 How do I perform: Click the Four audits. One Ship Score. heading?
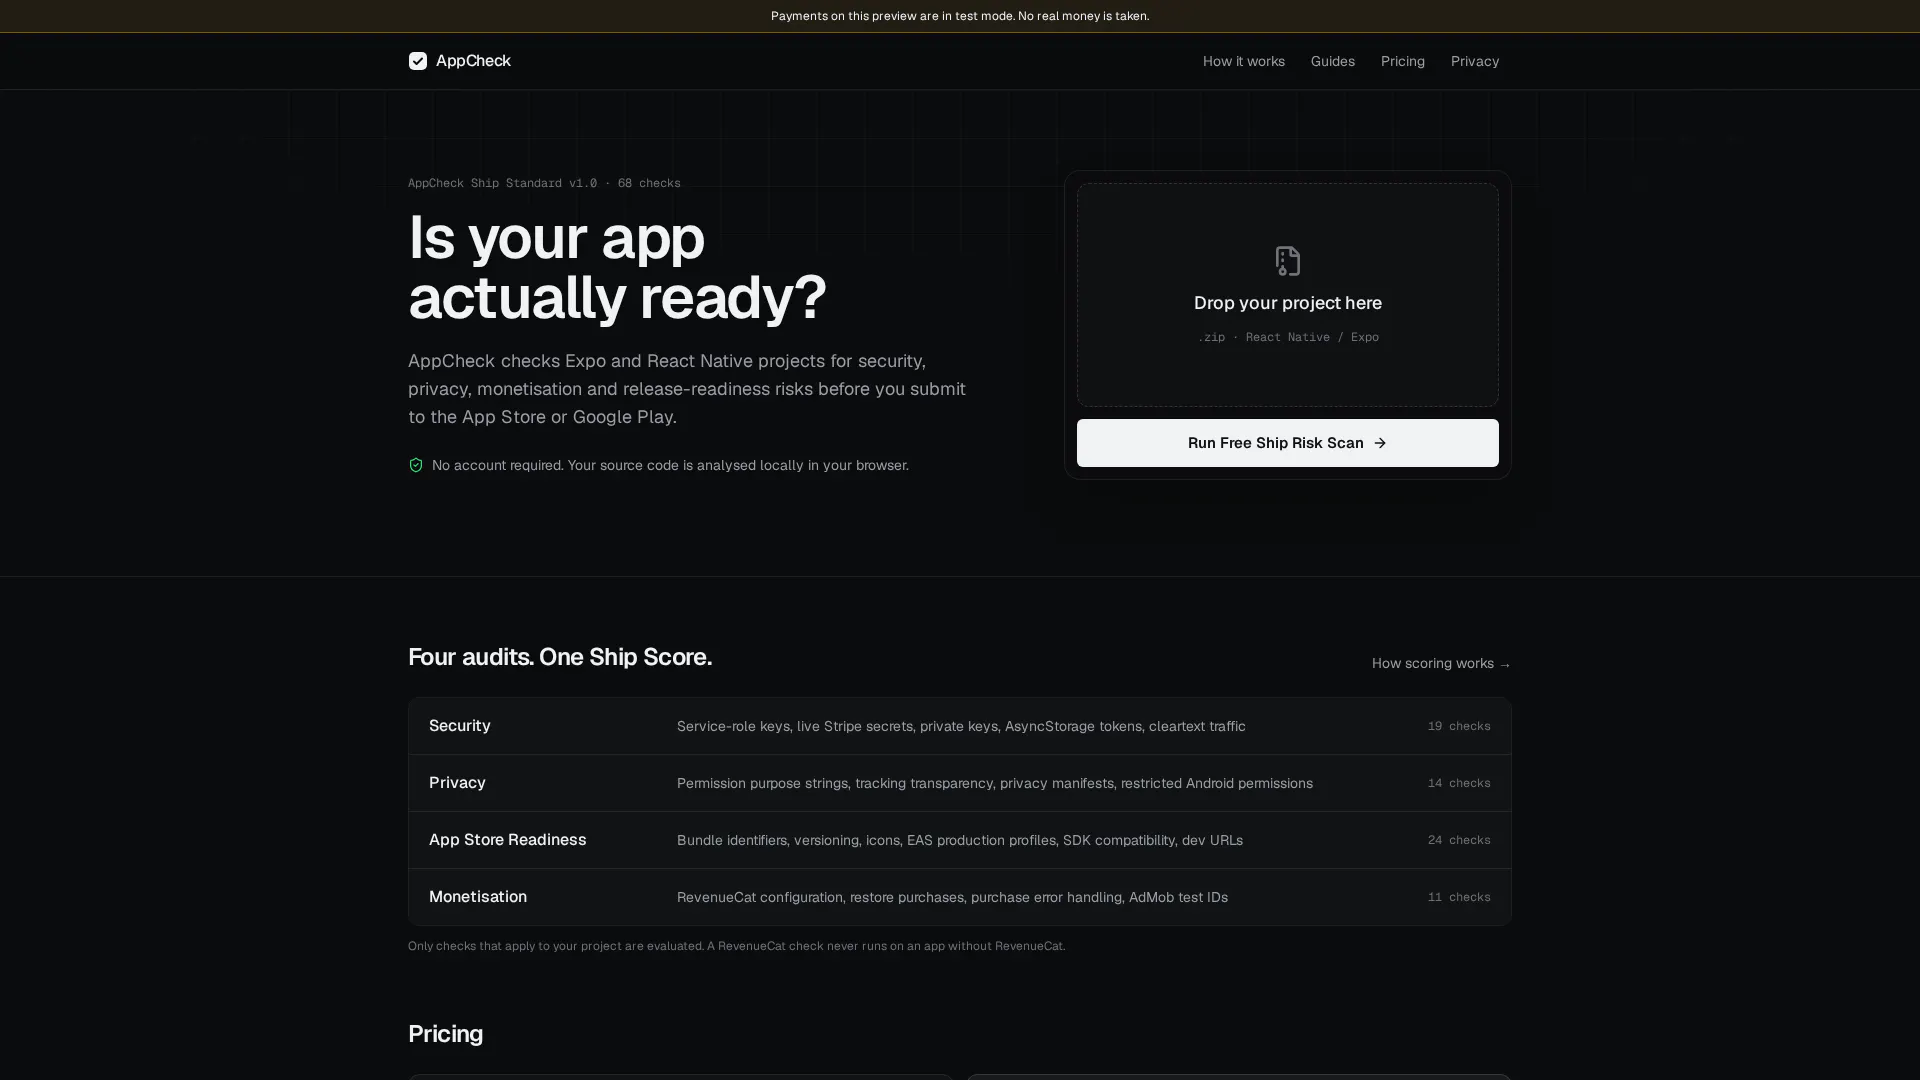[x=560, y=657]
